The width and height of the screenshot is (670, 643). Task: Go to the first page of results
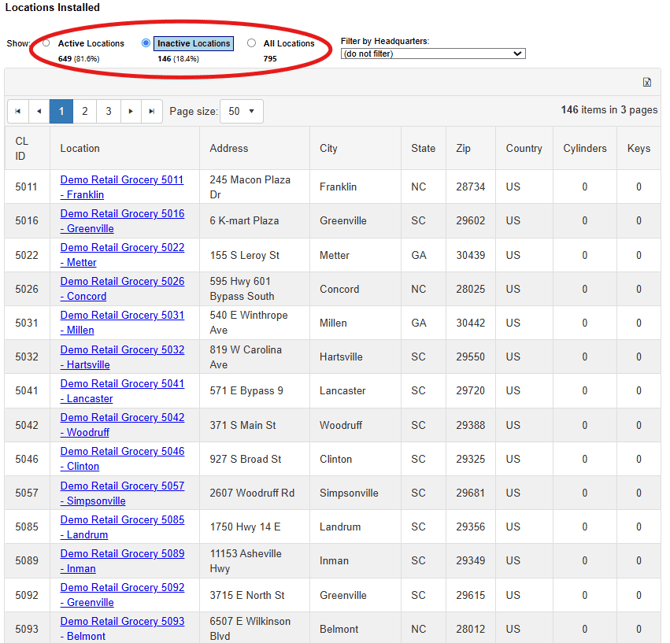[18, 112]
